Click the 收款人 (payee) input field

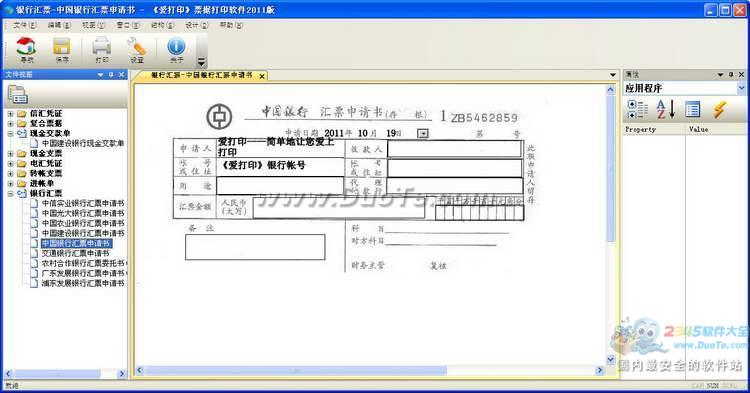click(454, 149)
